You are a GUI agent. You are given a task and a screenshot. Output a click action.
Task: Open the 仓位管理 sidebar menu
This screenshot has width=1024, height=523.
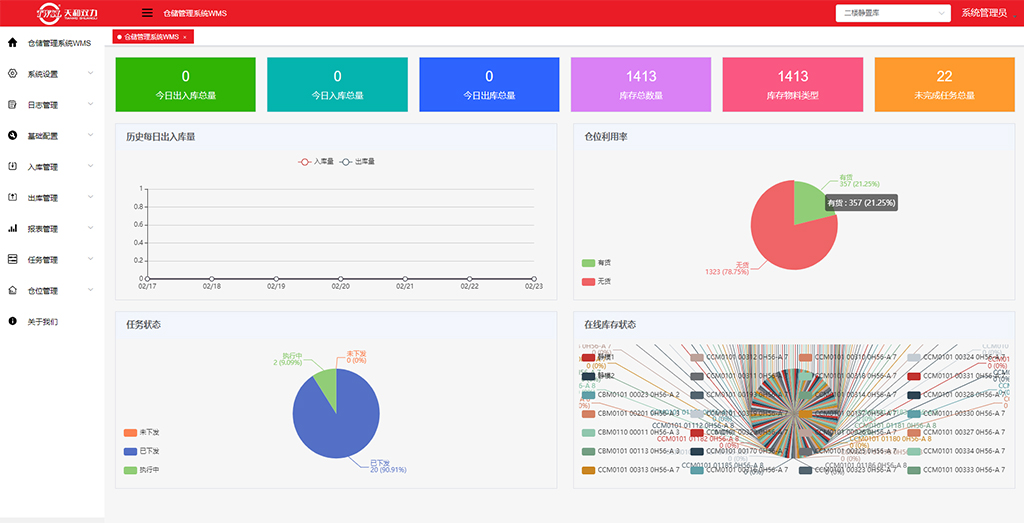click(x=43, y=291)
